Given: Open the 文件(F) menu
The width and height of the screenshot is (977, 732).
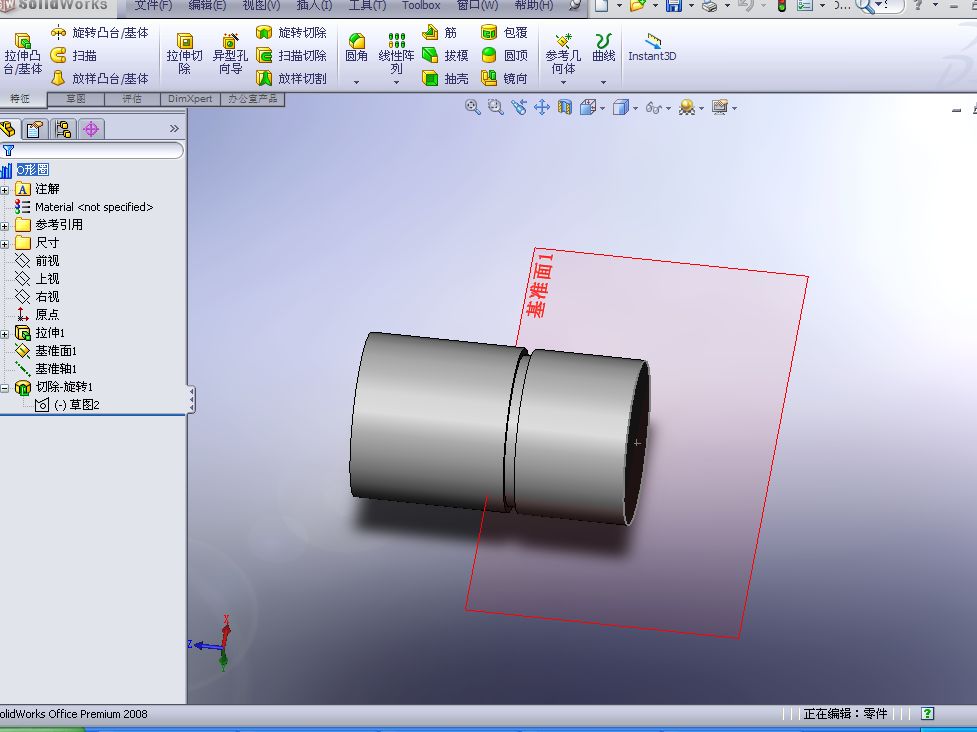Looking at the screenshot, I should 153,6.
